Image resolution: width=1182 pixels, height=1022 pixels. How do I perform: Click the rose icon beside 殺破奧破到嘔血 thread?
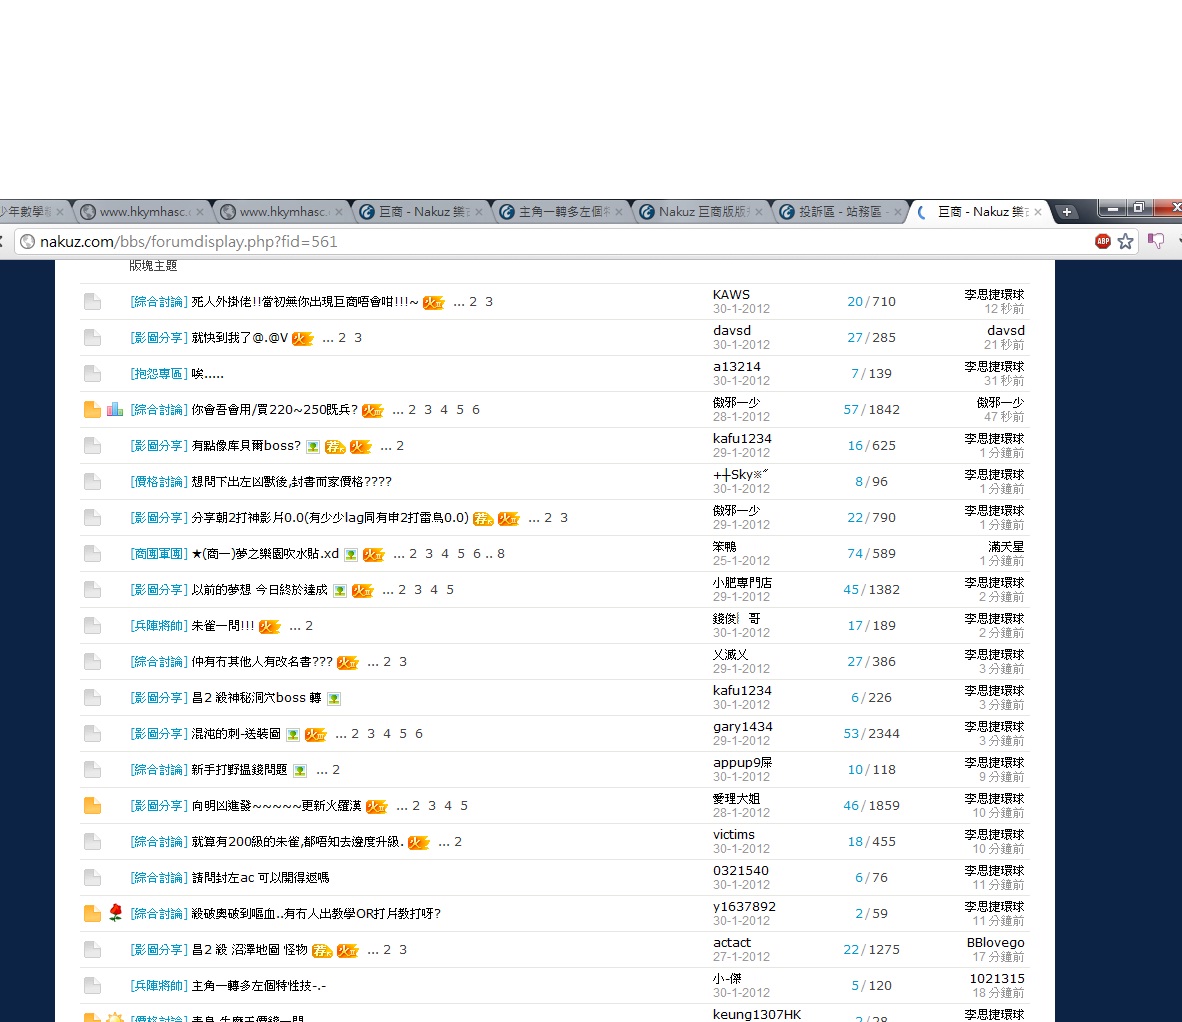tap(115, 913)
